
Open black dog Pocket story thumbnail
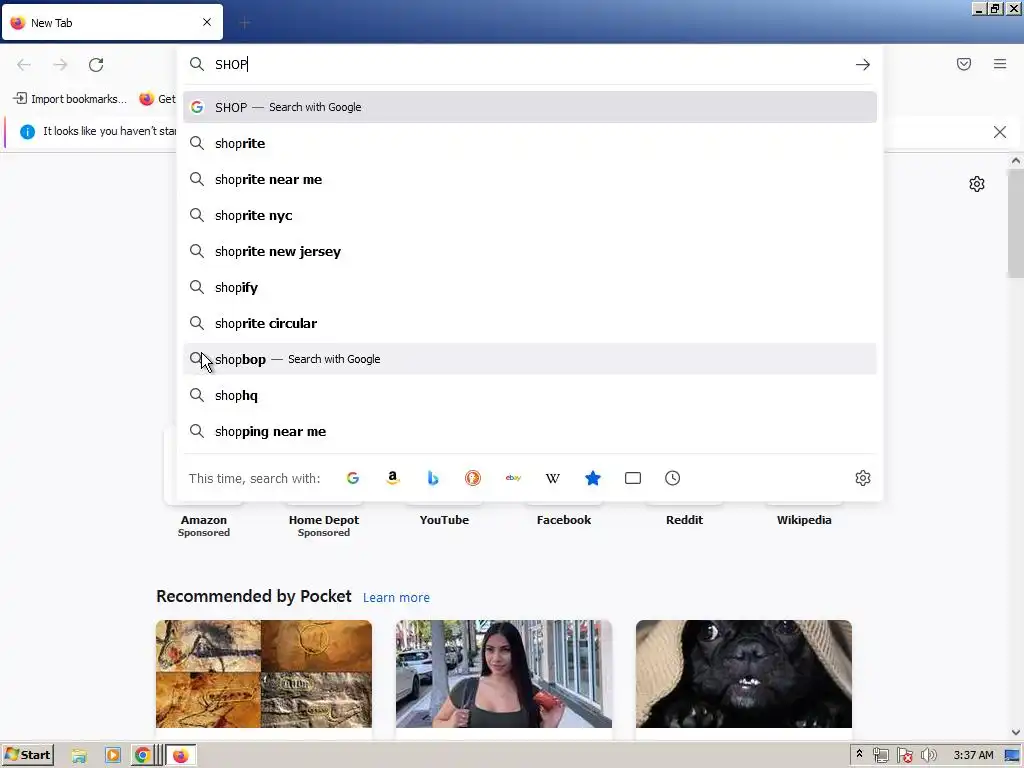(x=744, y=674)
